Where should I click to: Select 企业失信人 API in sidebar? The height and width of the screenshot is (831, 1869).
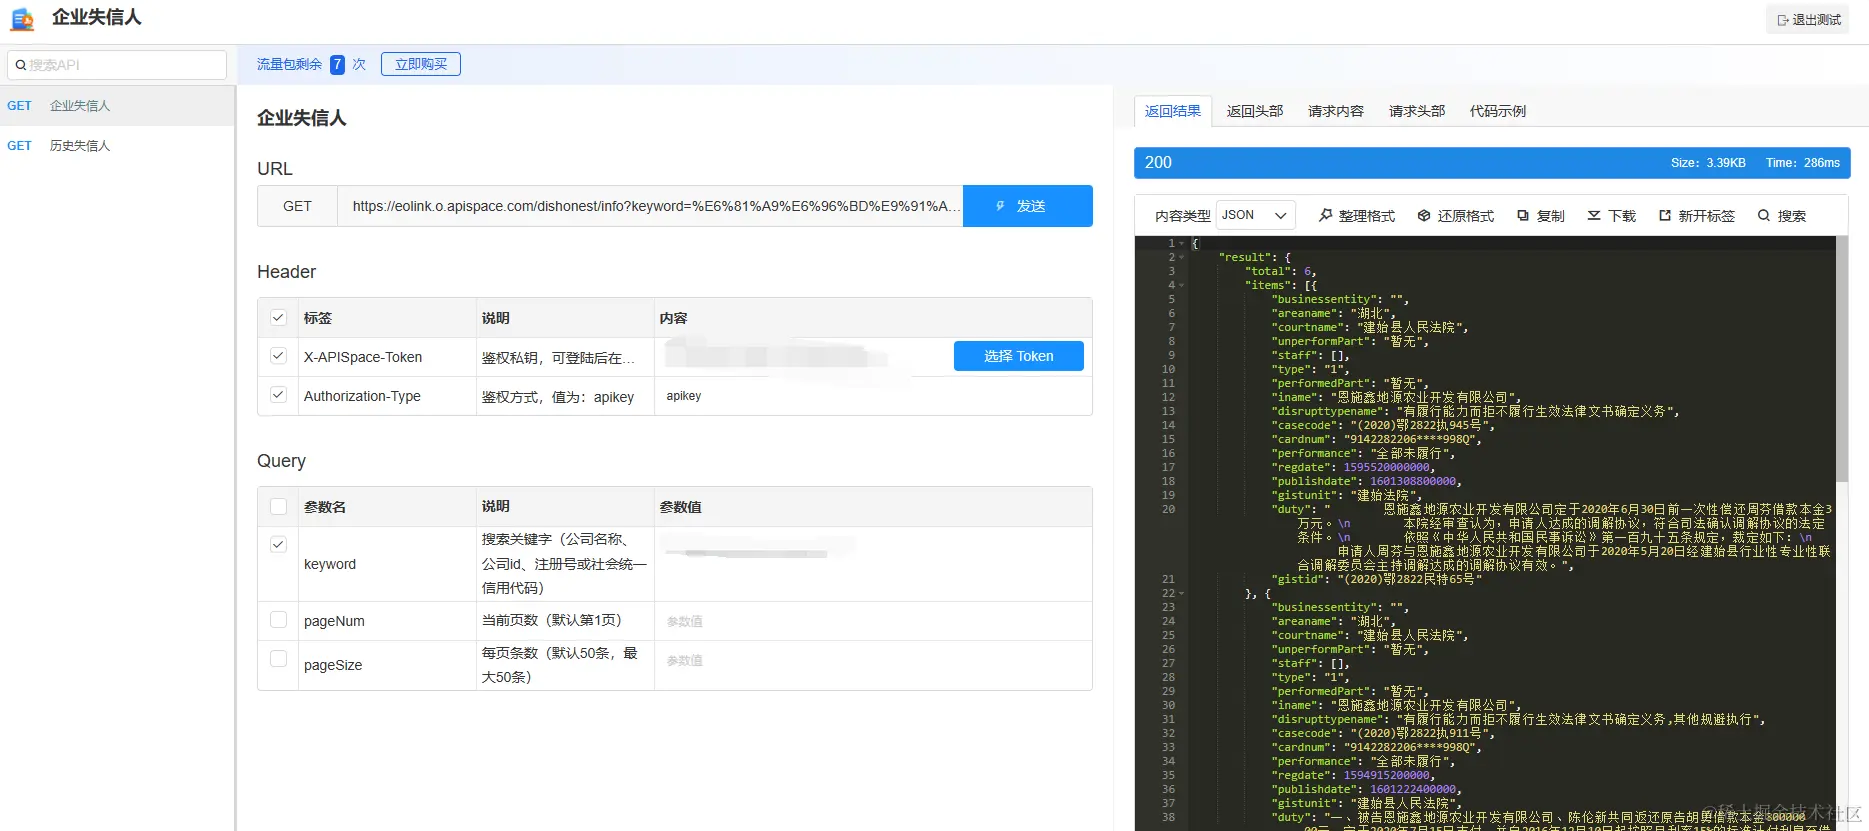[x=117, y=105]
